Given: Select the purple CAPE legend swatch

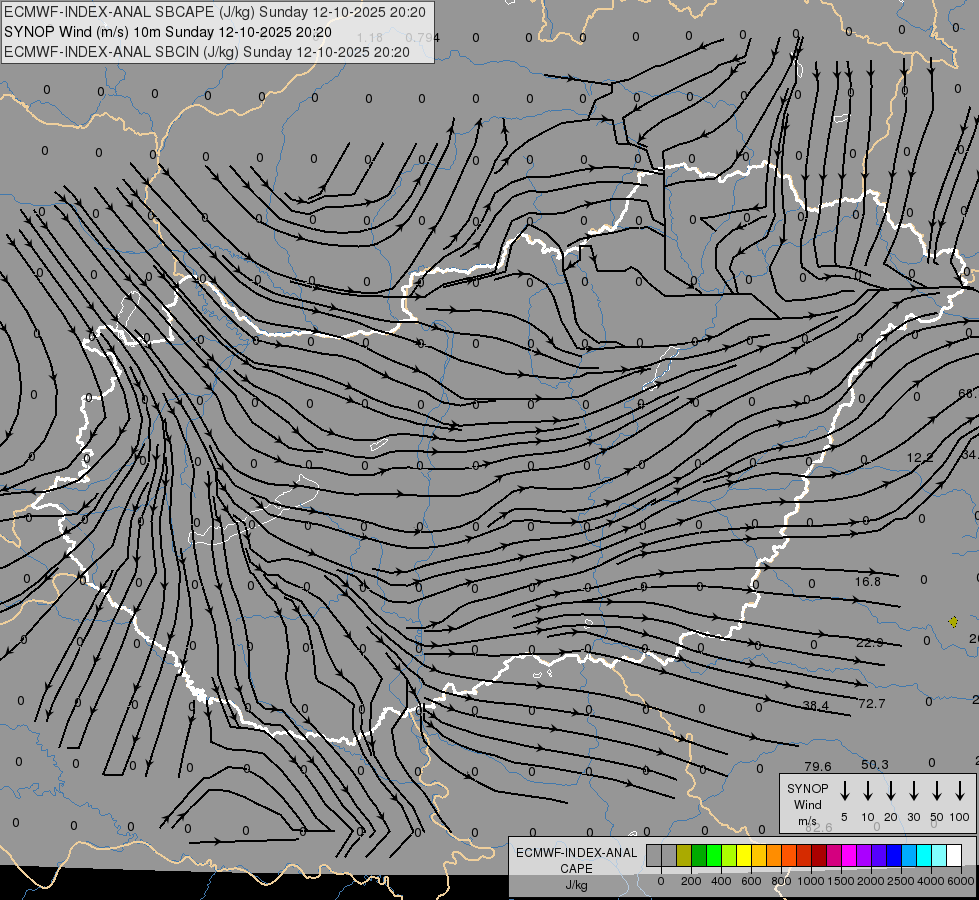Looking at the screenshot, I should 865,856.
